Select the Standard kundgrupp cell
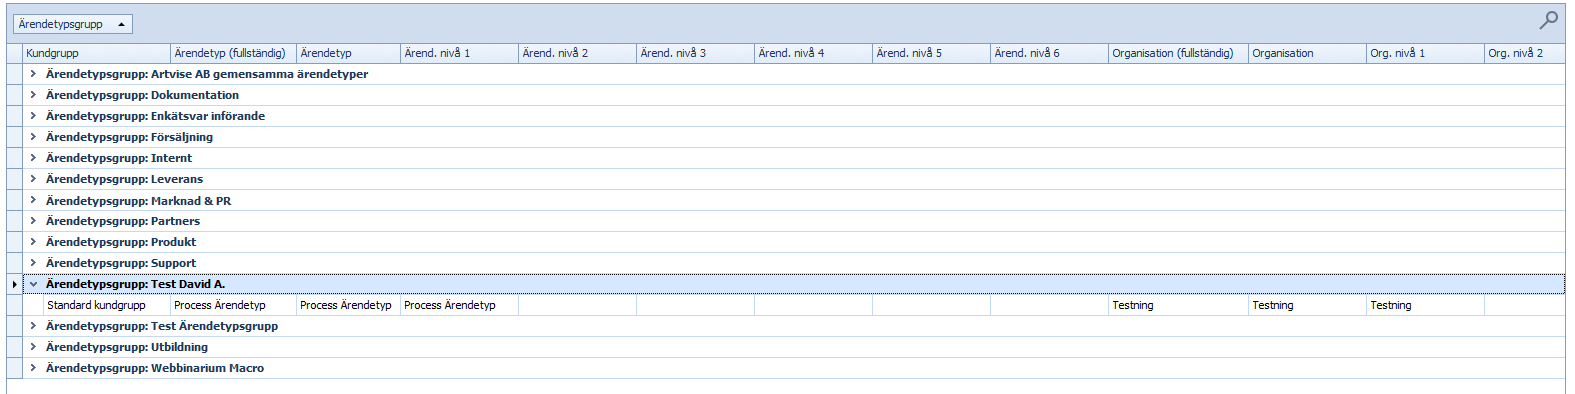 tap(107, 305)
